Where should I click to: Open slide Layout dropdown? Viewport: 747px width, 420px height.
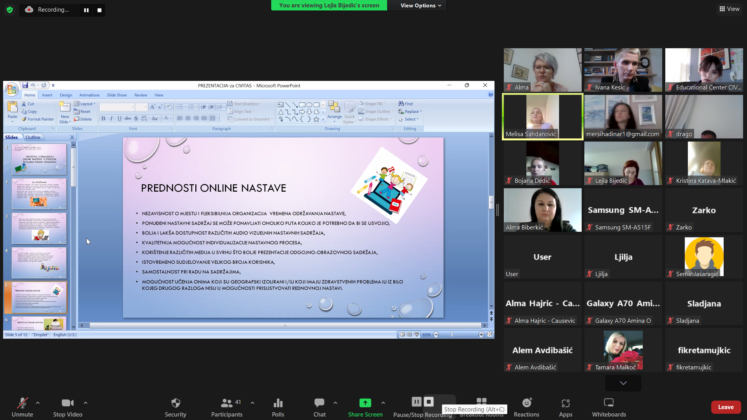pyautogui.click(x=85, y=104)
